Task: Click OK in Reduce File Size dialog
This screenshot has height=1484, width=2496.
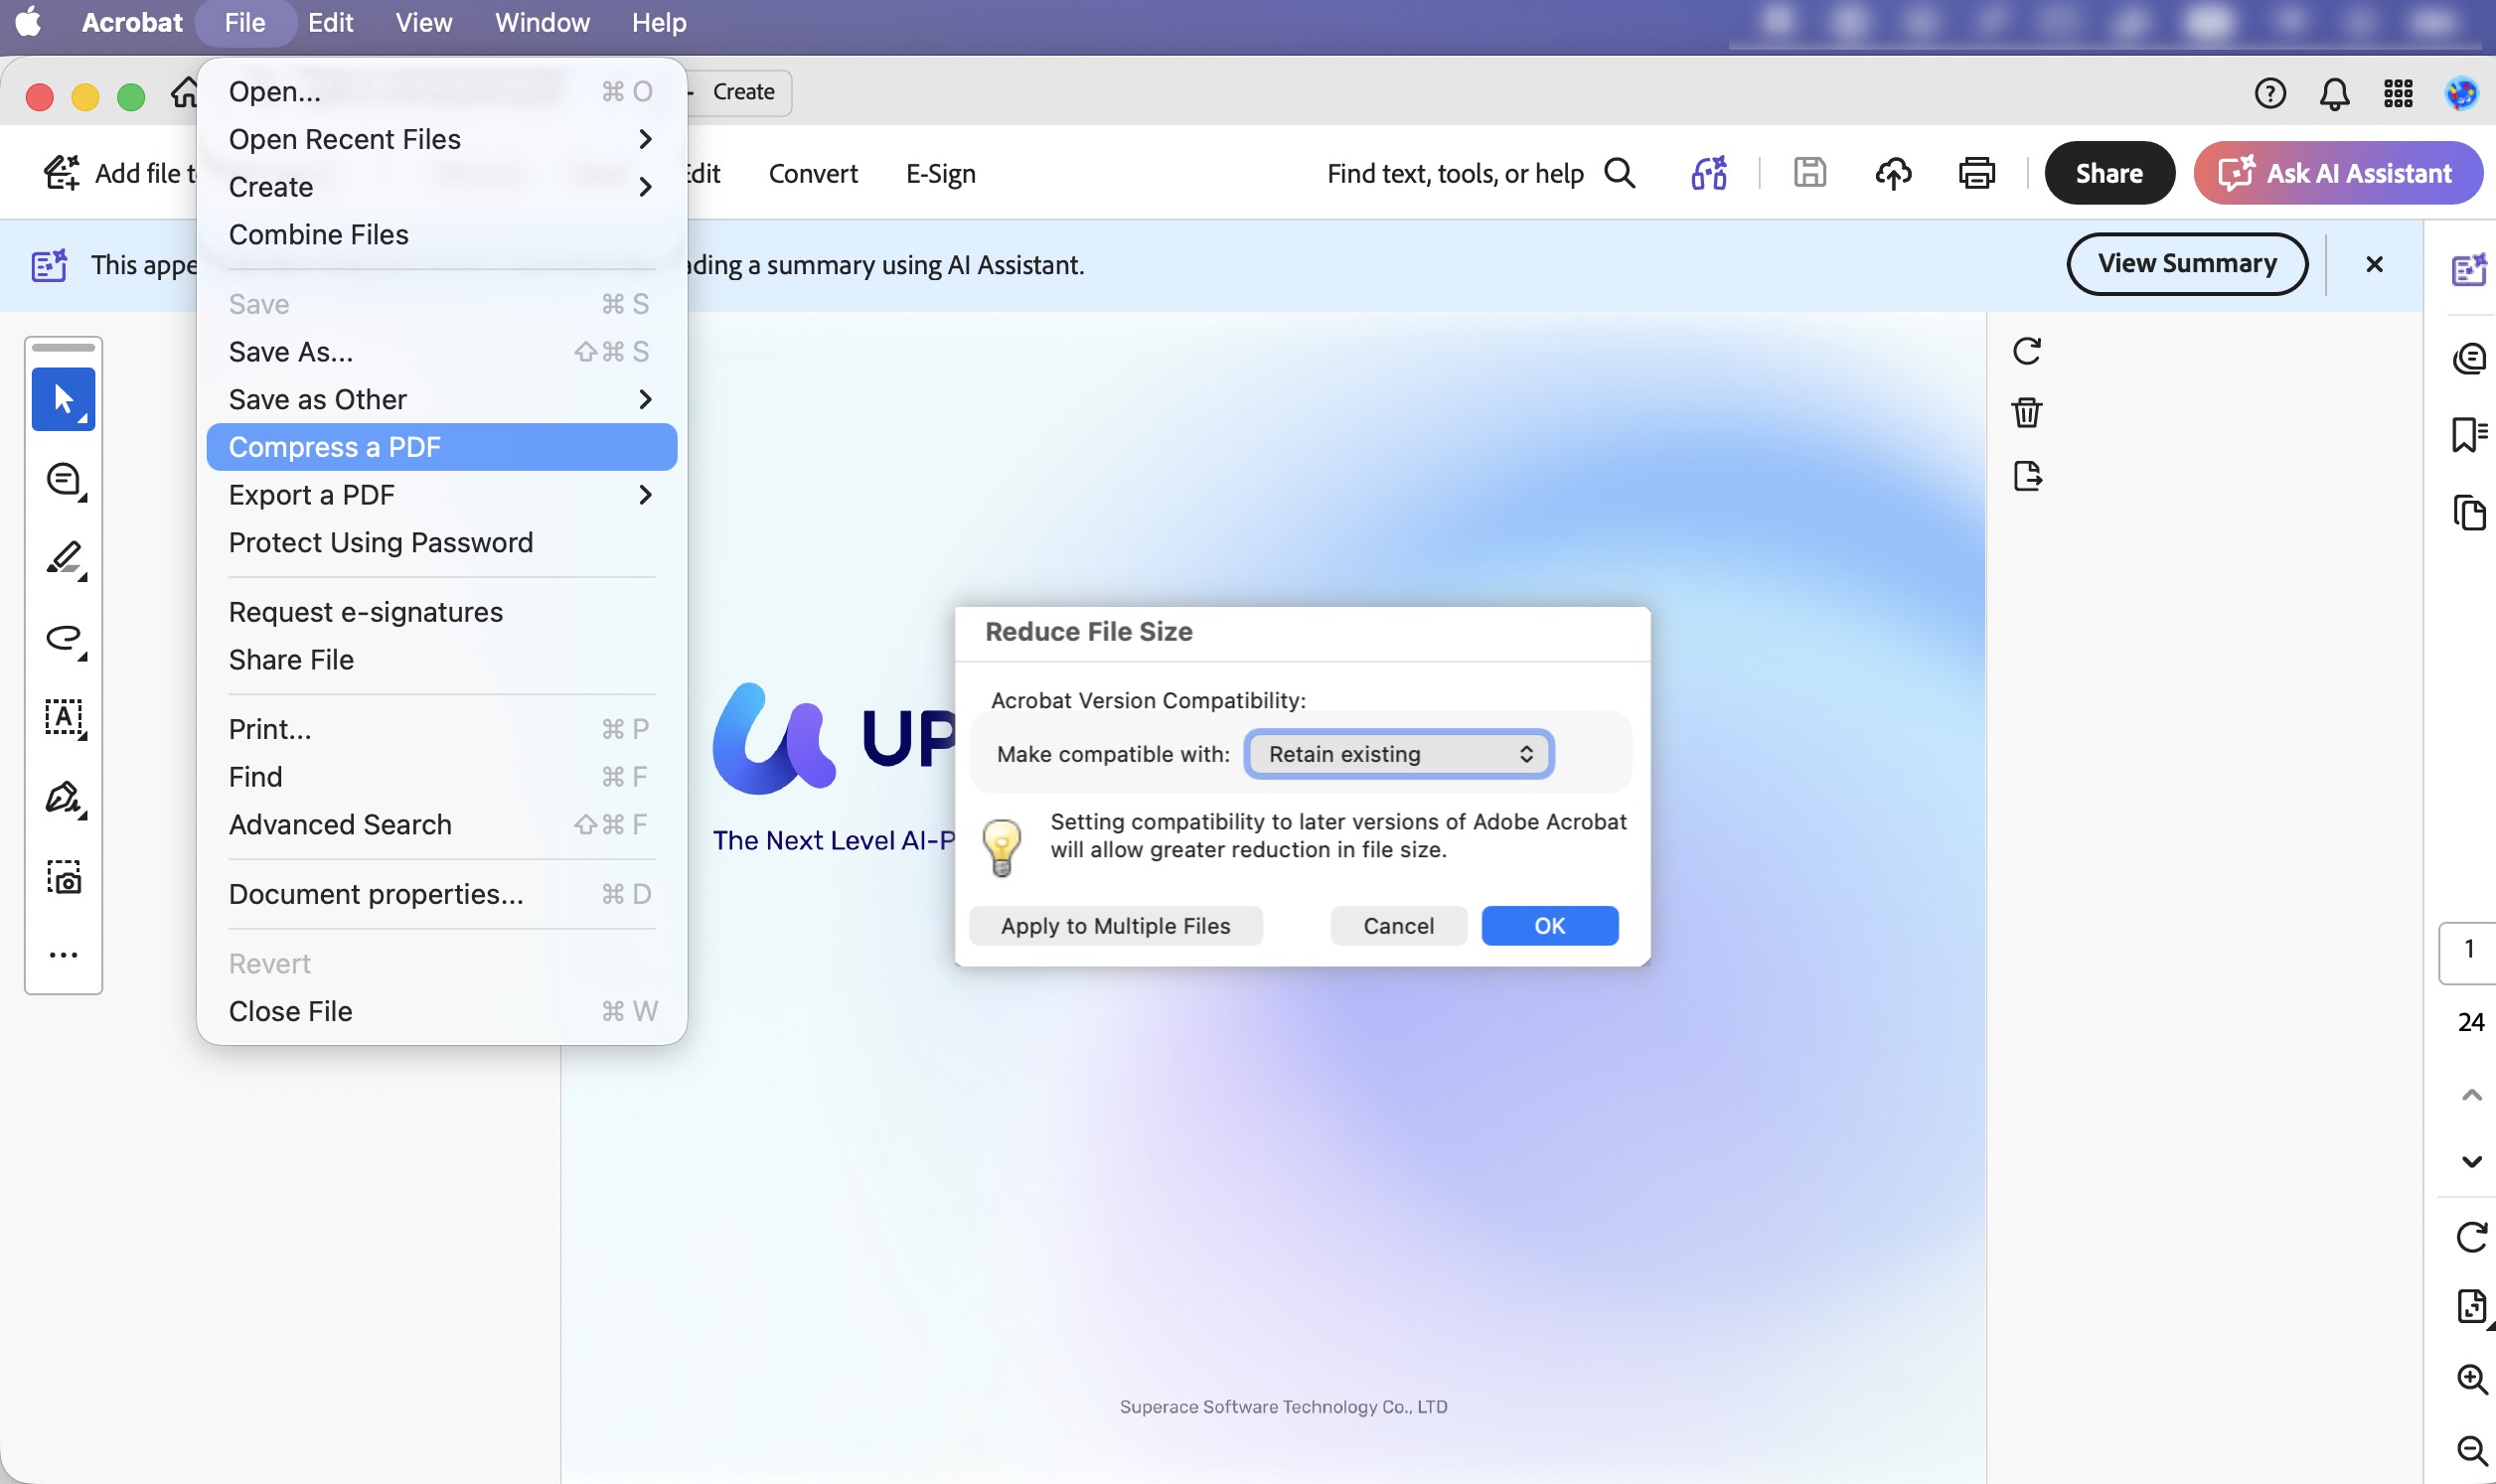Action: [1549, 926]
